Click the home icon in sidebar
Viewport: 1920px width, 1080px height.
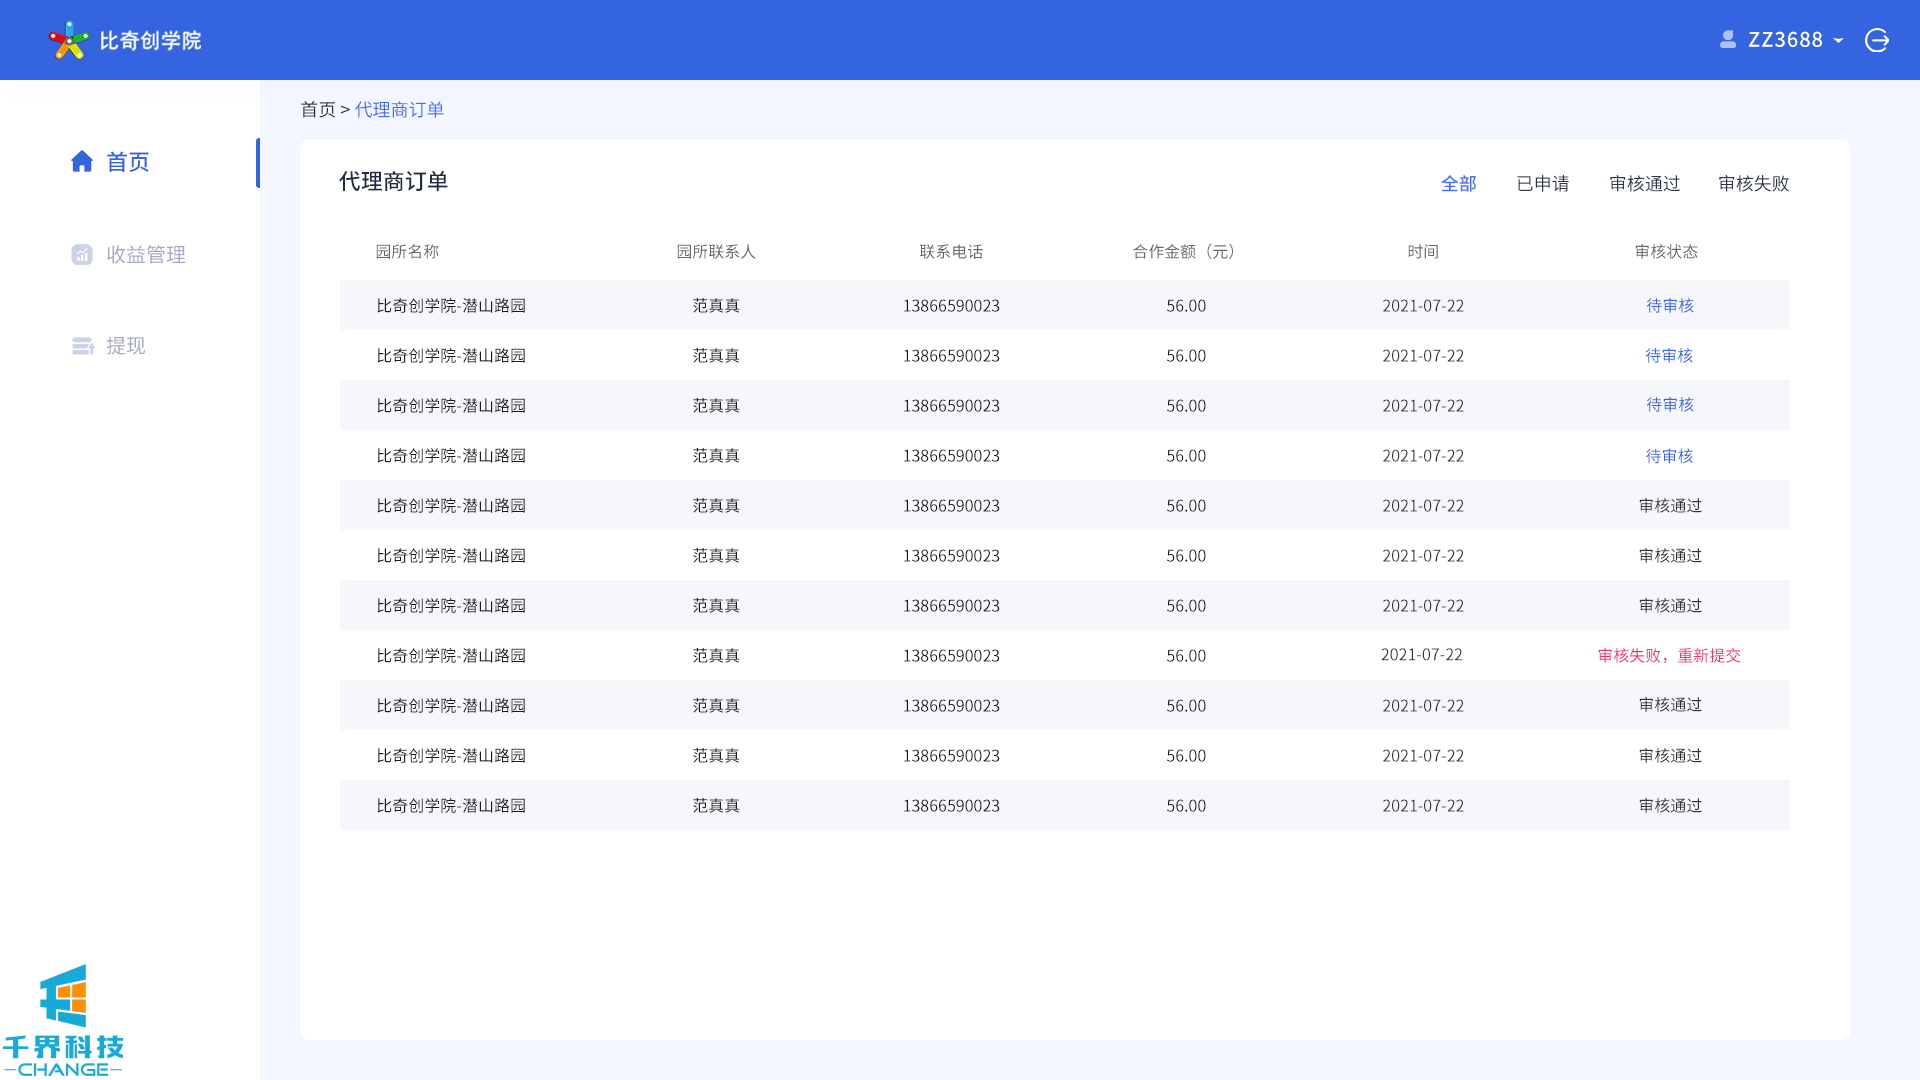point(82,162)
